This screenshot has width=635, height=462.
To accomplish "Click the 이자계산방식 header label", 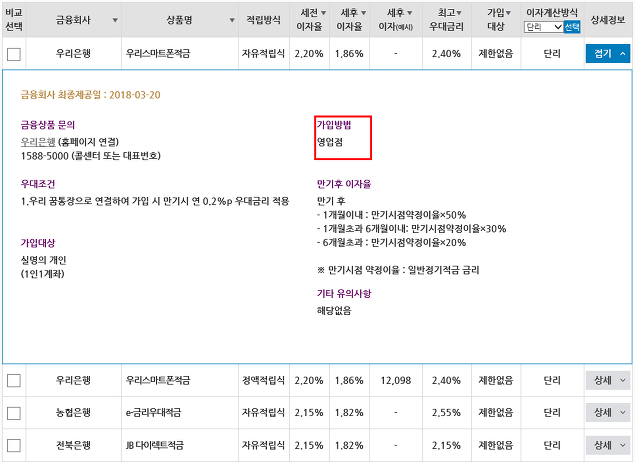I will (552, 13).
